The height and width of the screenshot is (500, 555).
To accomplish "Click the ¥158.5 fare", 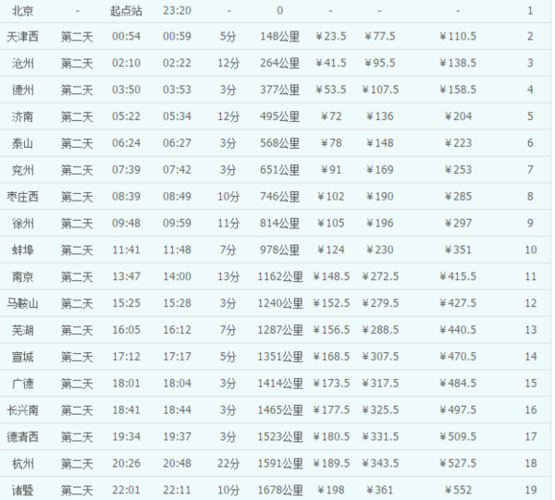I will point(458,90).
